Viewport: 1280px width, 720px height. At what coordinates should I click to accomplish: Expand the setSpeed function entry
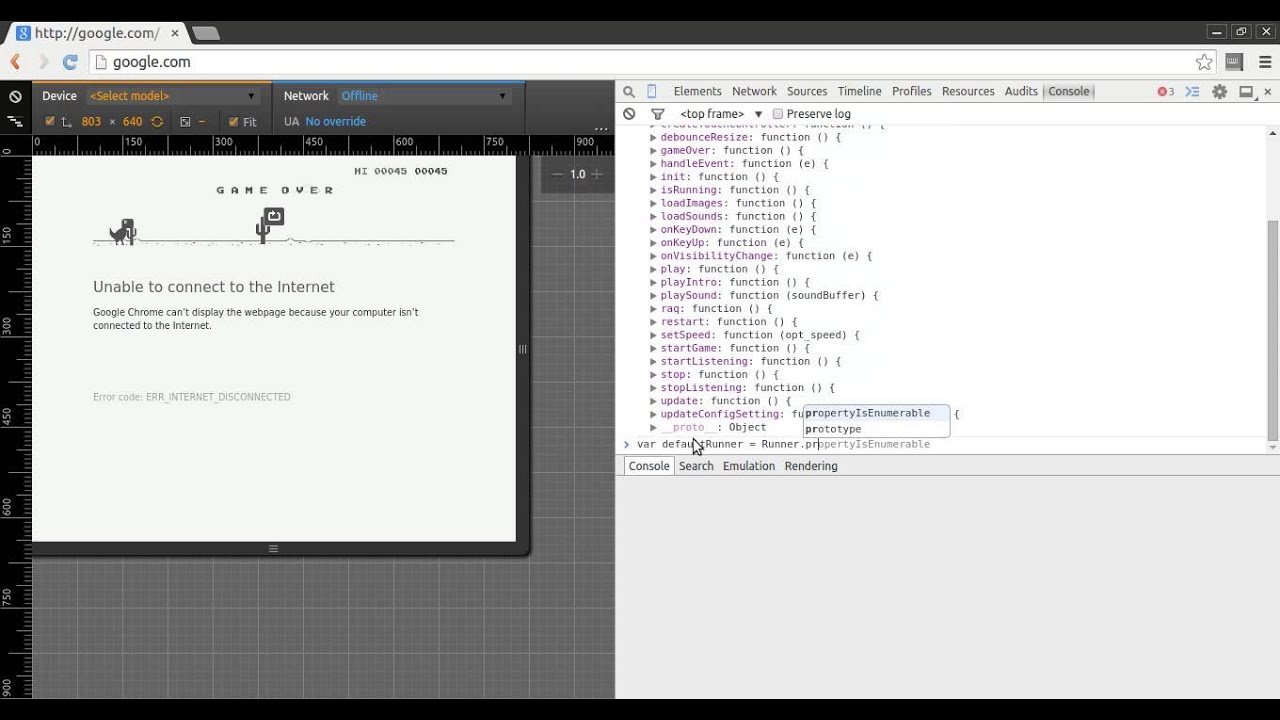tap(653, 335)
